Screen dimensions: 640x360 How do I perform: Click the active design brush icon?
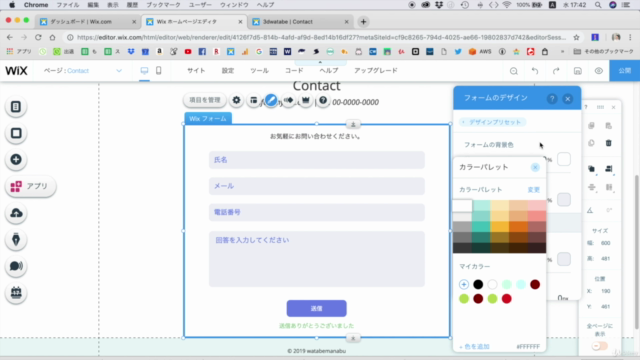pos(271,100)
